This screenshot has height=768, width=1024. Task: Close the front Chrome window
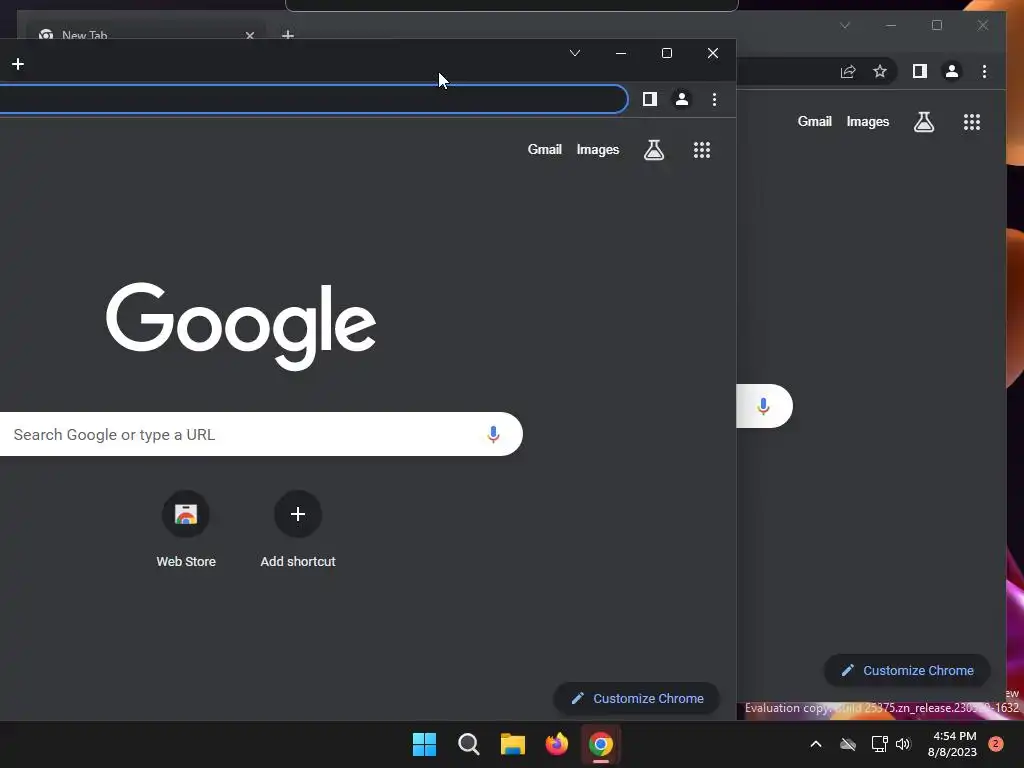pyautogui.click(x=713, y=53)
